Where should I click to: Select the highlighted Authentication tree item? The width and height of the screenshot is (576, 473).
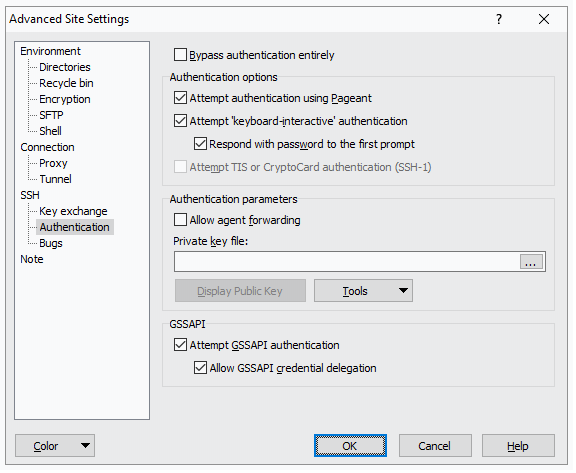[75, 227]
